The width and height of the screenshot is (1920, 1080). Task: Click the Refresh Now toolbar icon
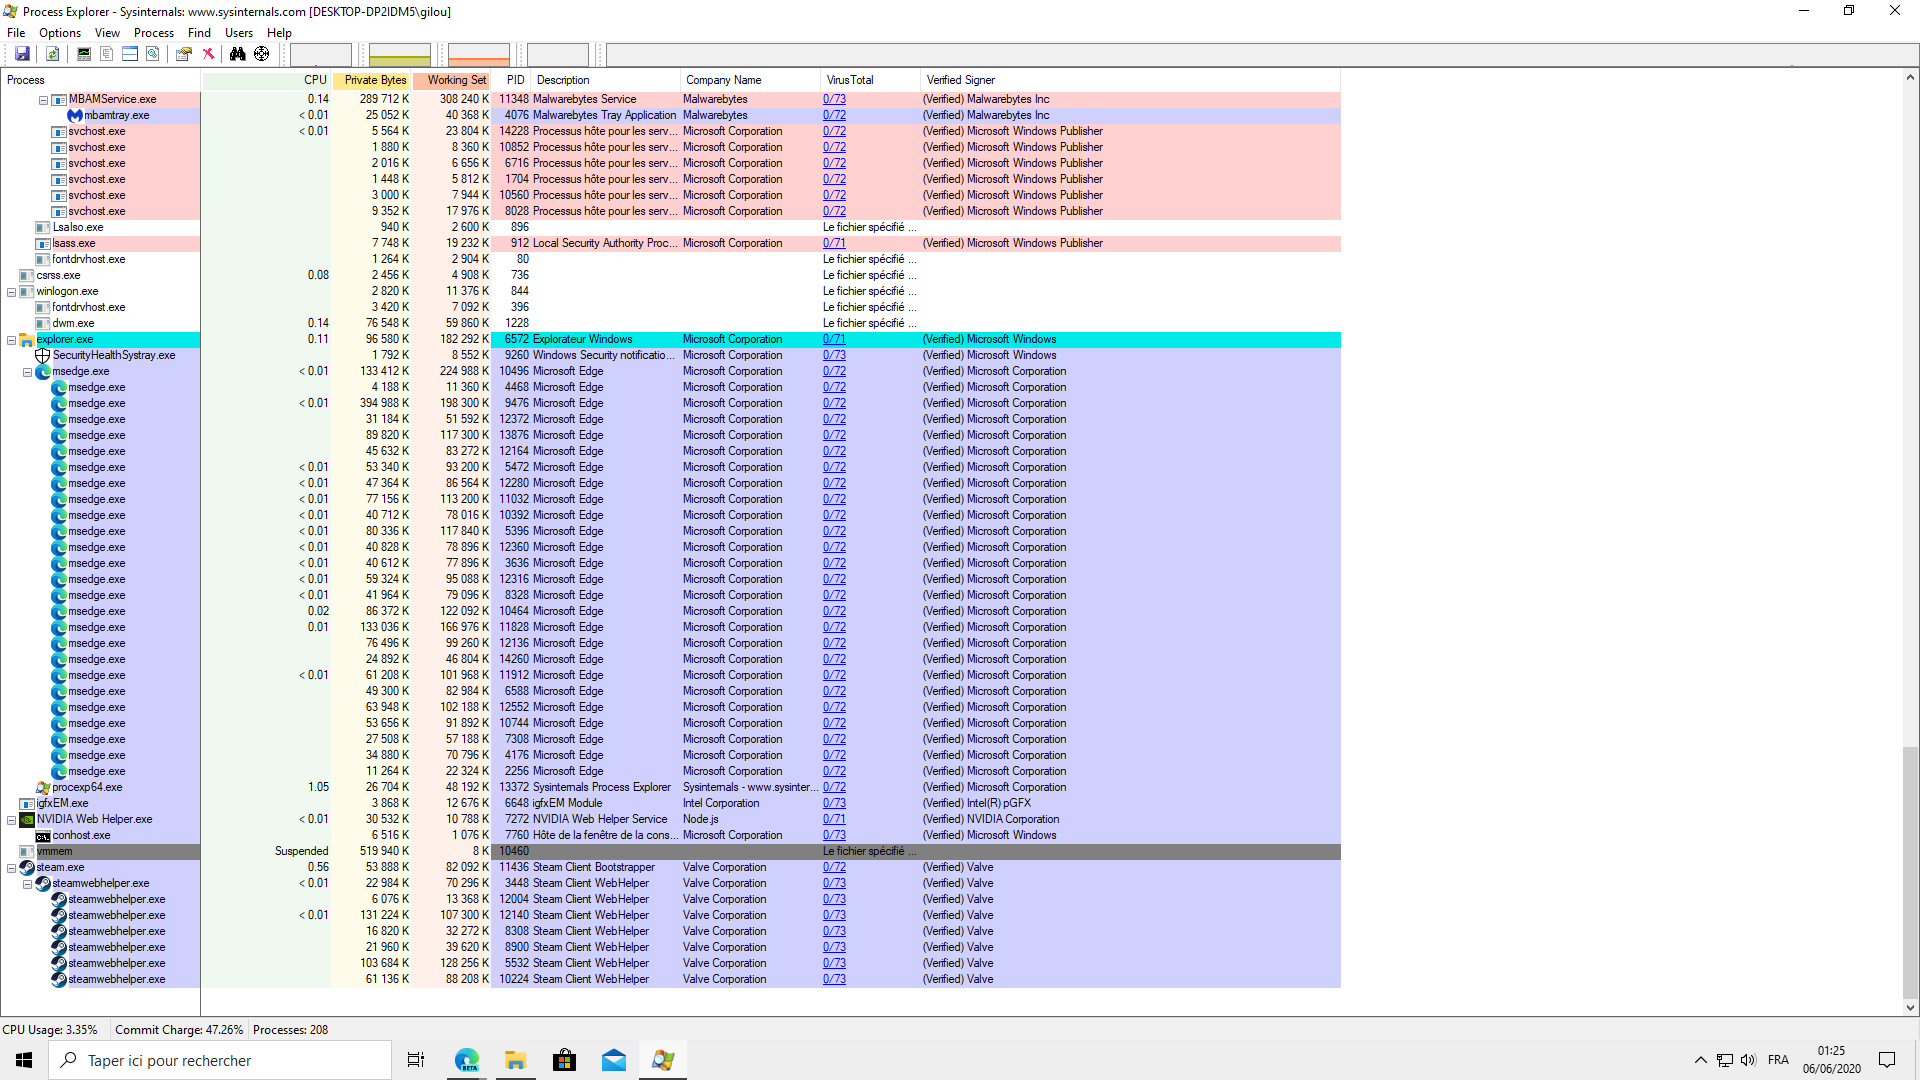tap(52, 54)
